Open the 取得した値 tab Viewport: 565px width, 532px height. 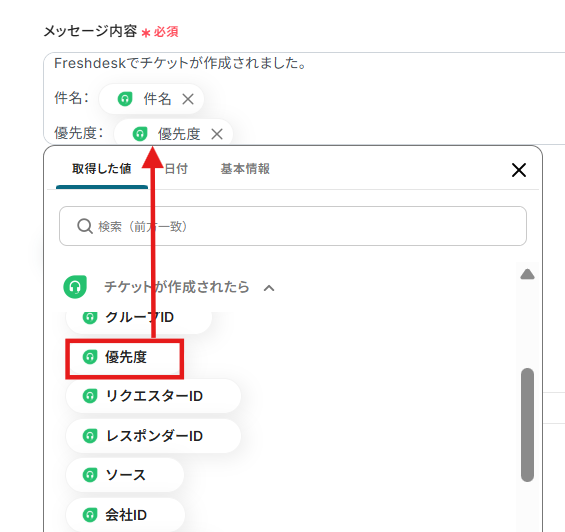tap(102, 169)
